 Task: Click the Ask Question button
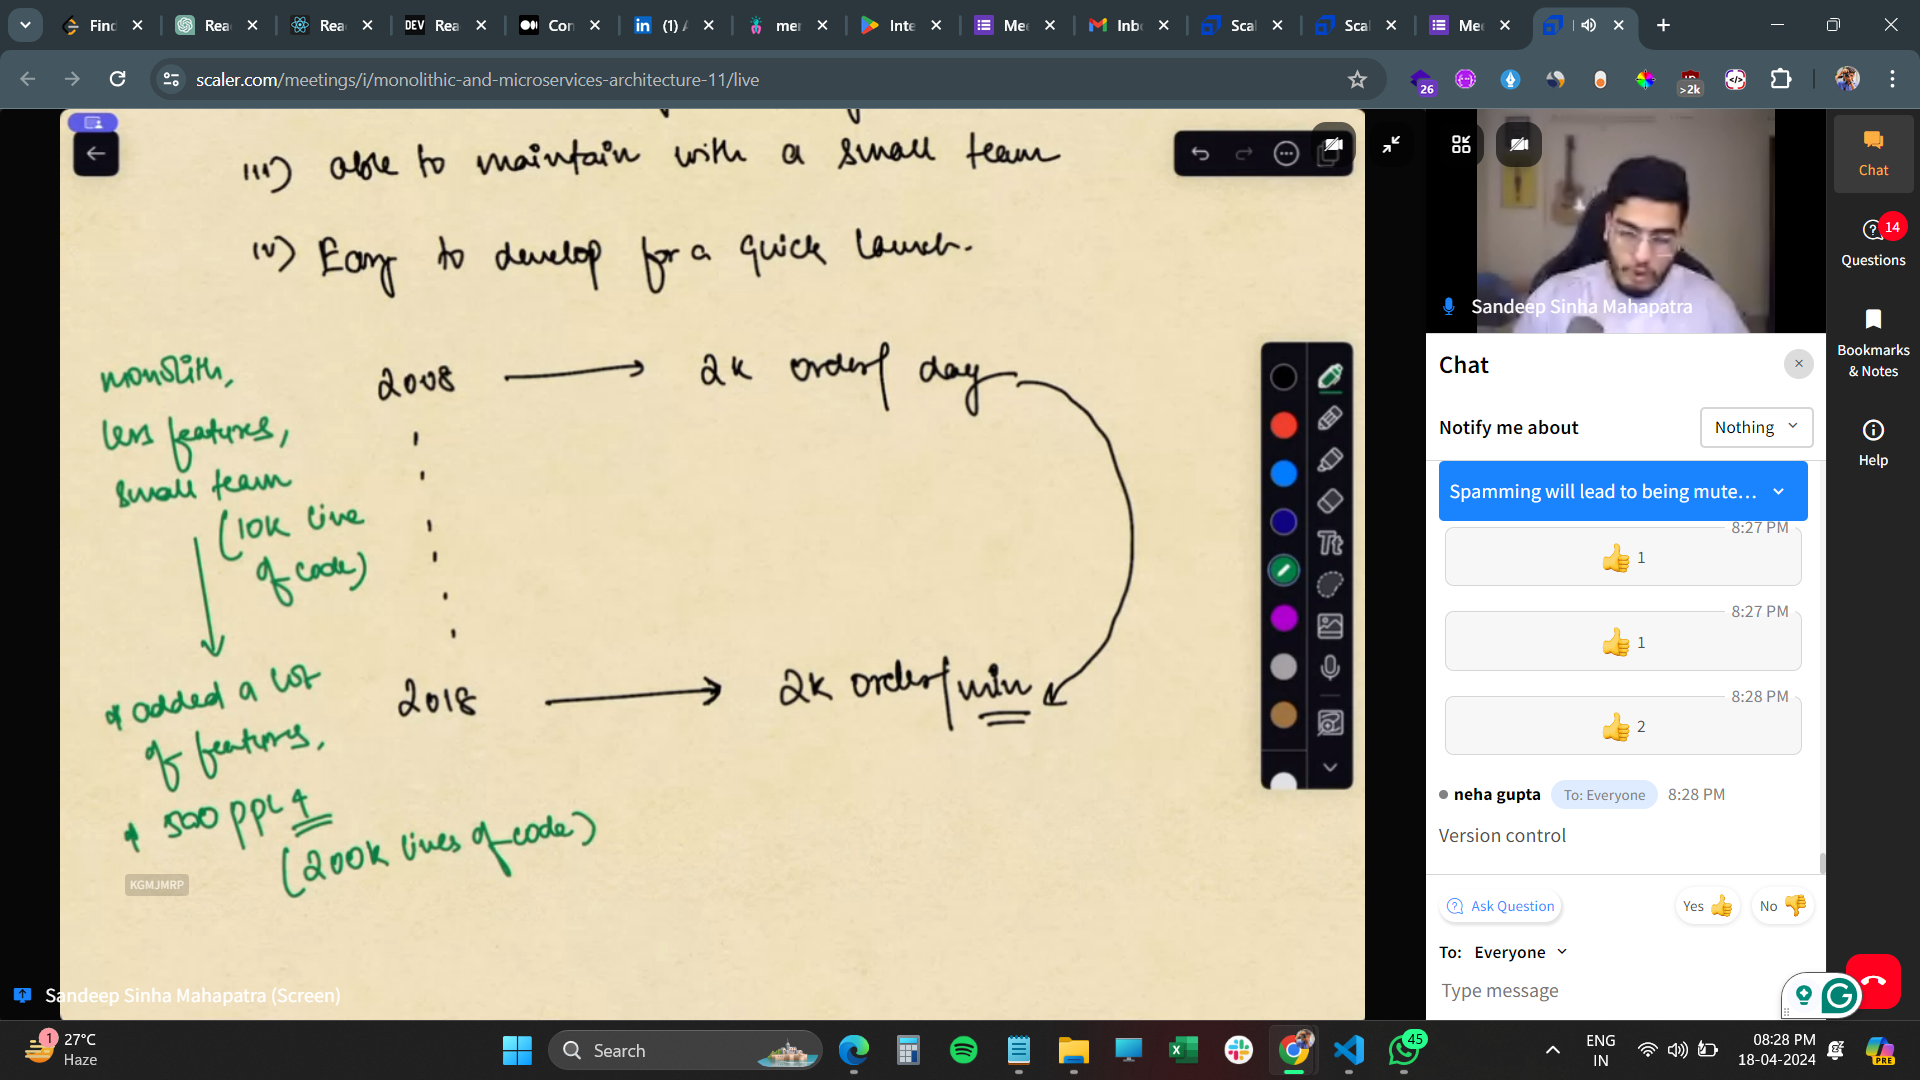(1501, 906)
